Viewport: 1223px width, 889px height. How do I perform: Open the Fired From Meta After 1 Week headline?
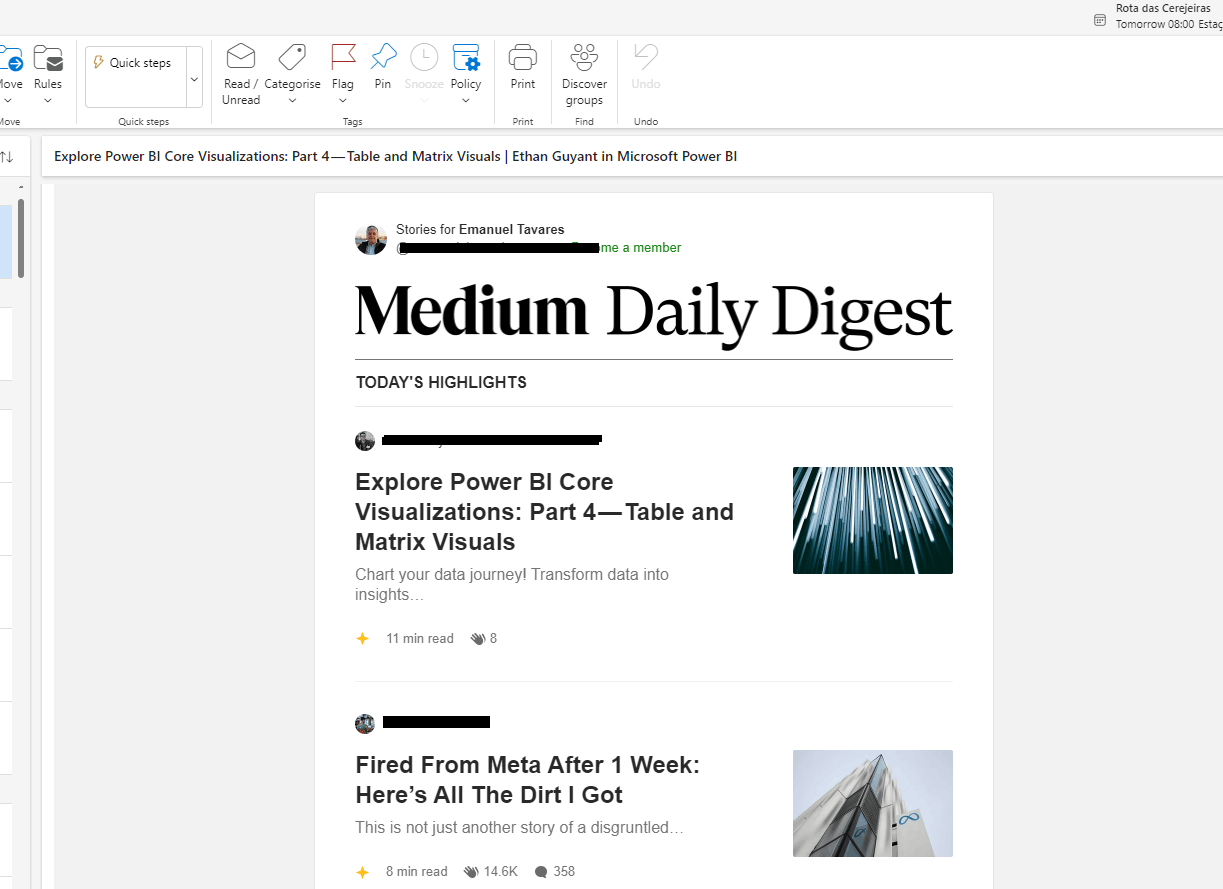click(527, 780)
